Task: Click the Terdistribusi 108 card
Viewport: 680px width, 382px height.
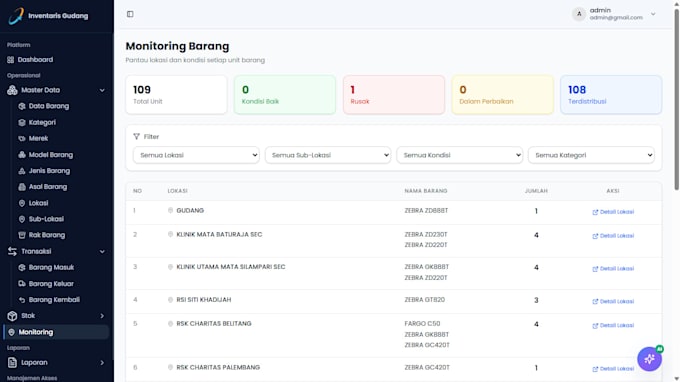Action: [x=611, y=95]
